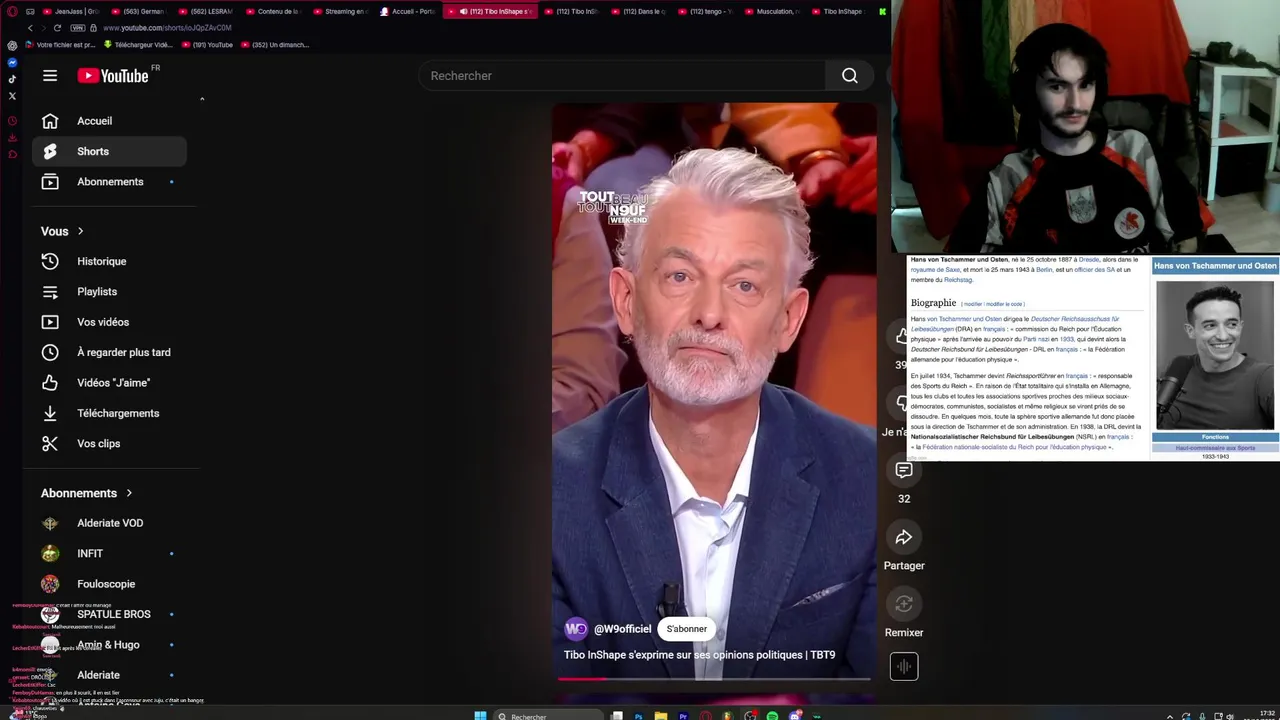Open Discord from the taskbar

[795, 716]
